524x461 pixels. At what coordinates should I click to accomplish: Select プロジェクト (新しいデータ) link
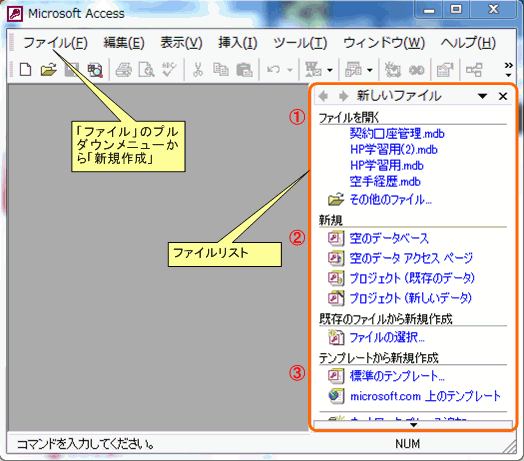coord(411,298)
